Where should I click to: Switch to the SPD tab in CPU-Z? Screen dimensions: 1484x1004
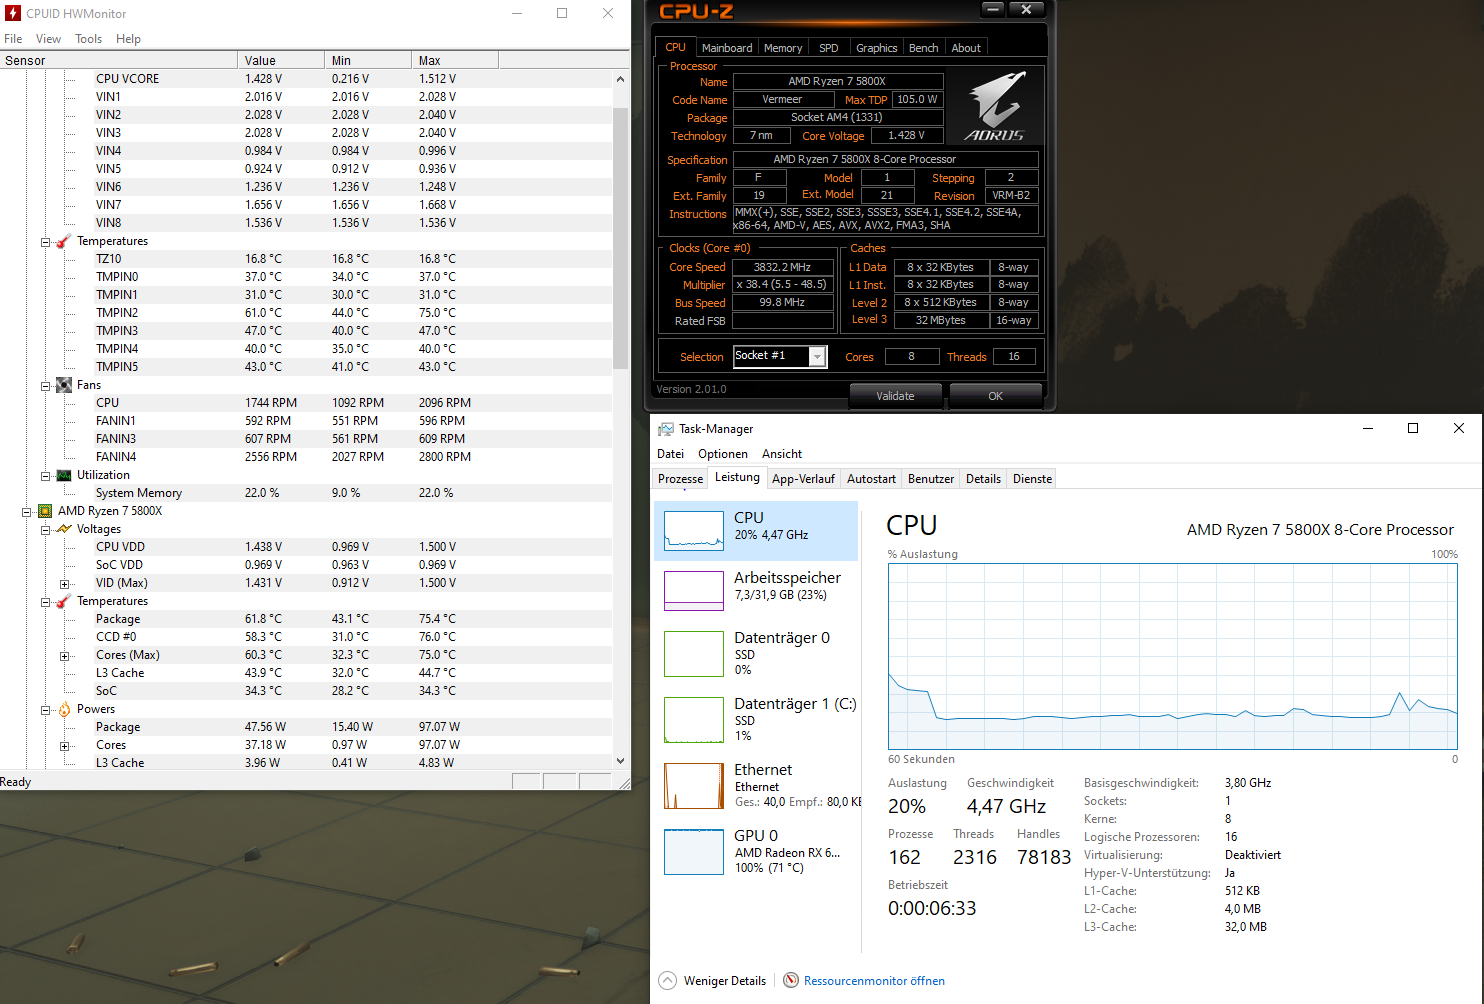coord(829,48)
